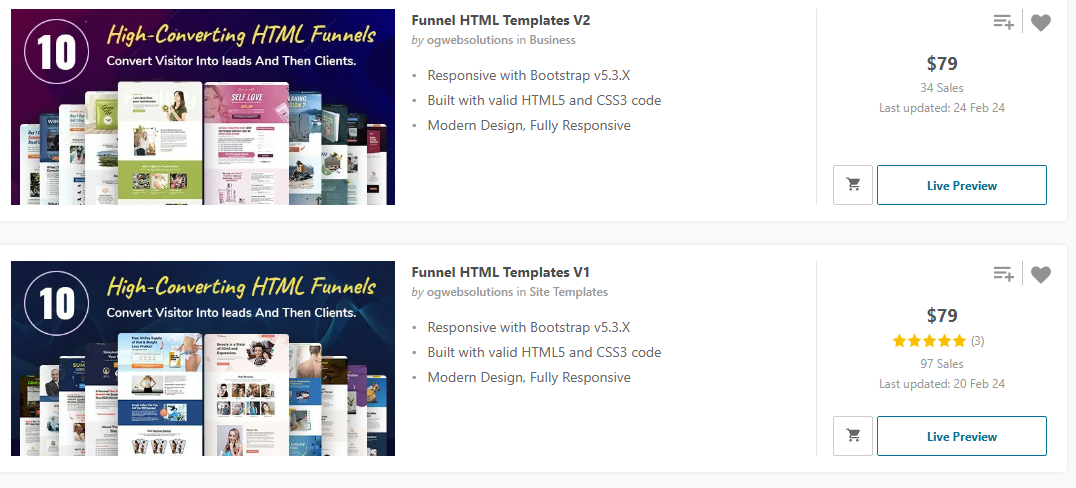Click the V1 funnels preview thumbnail
This screenshot has width=1076, height=488.
pyautogui.click(x=203, y=358)
